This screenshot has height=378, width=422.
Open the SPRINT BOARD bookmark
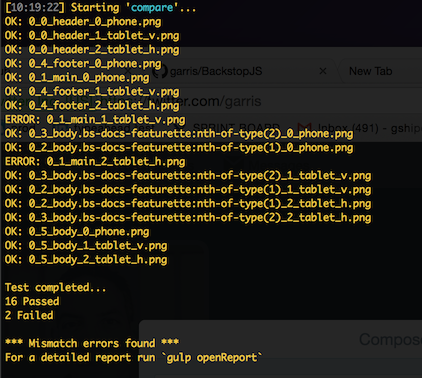click(236, 128)
